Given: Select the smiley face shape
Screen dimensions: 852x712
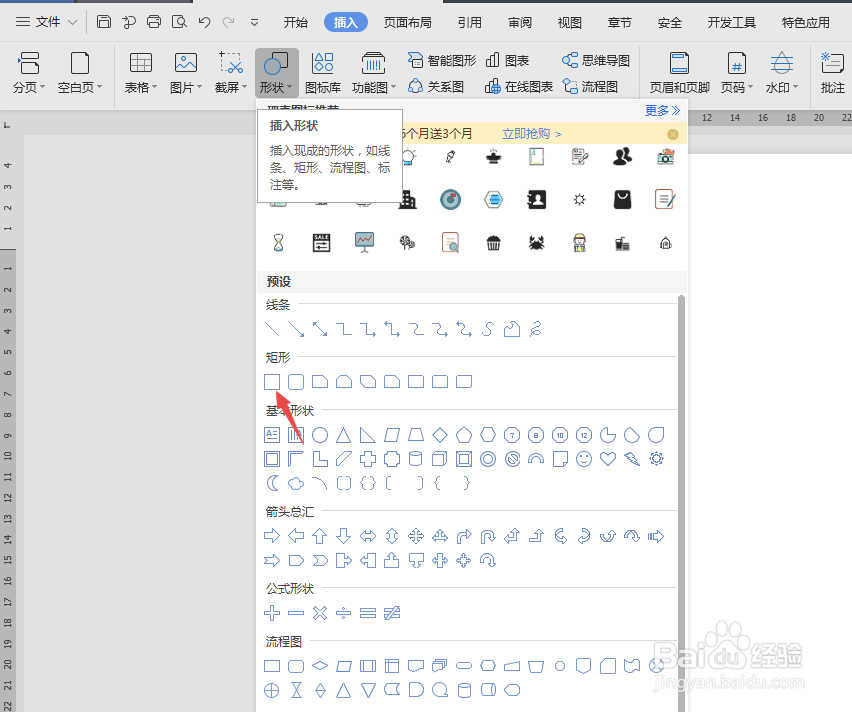Looking at the screenshot, I should [584, 459].
